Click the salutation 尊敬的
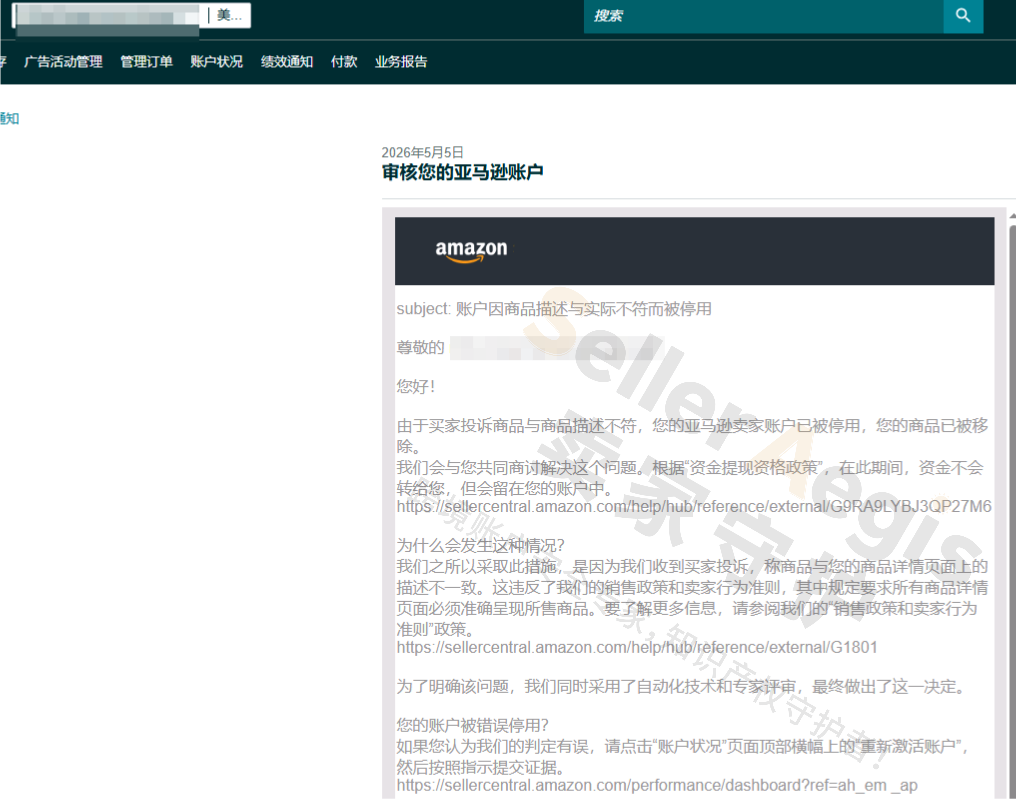1017x800 pixels. 420,348
